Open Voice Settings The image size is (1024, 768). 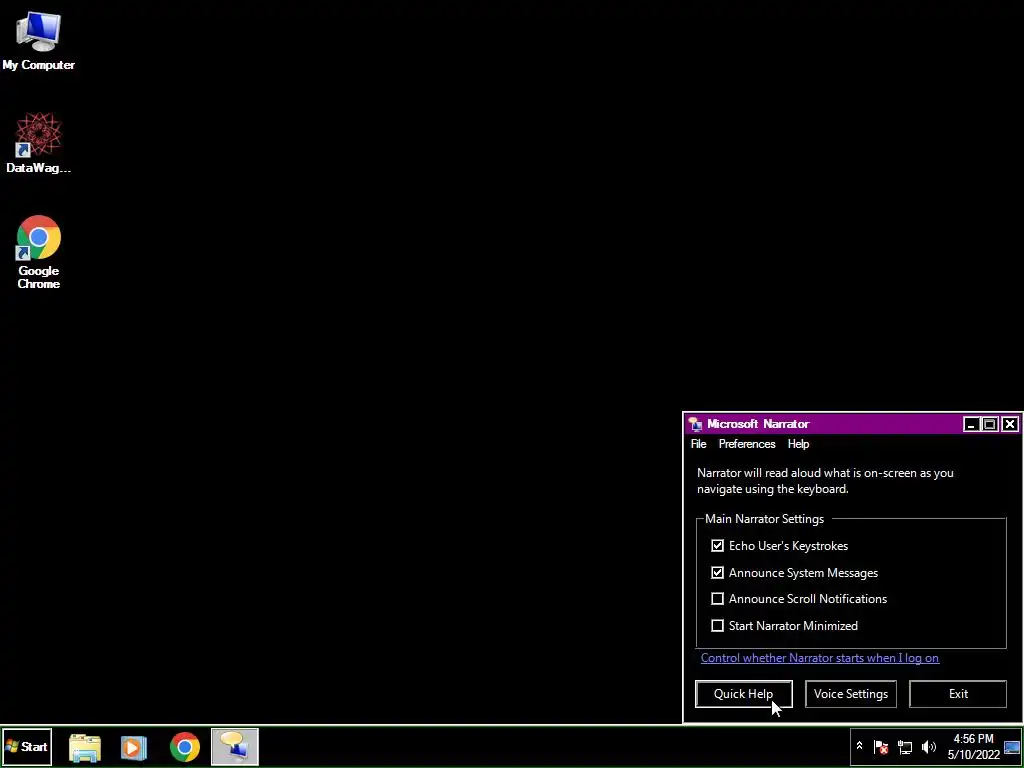coord(850,694)
